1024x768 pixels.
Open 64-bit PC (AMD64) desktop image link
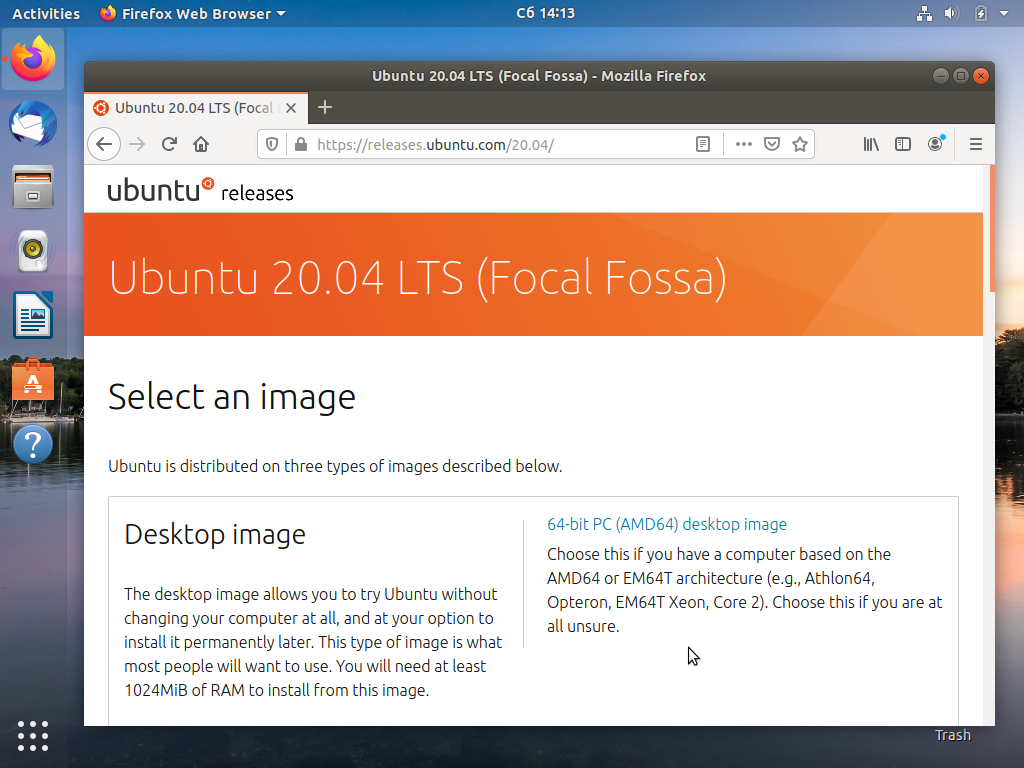667,524
